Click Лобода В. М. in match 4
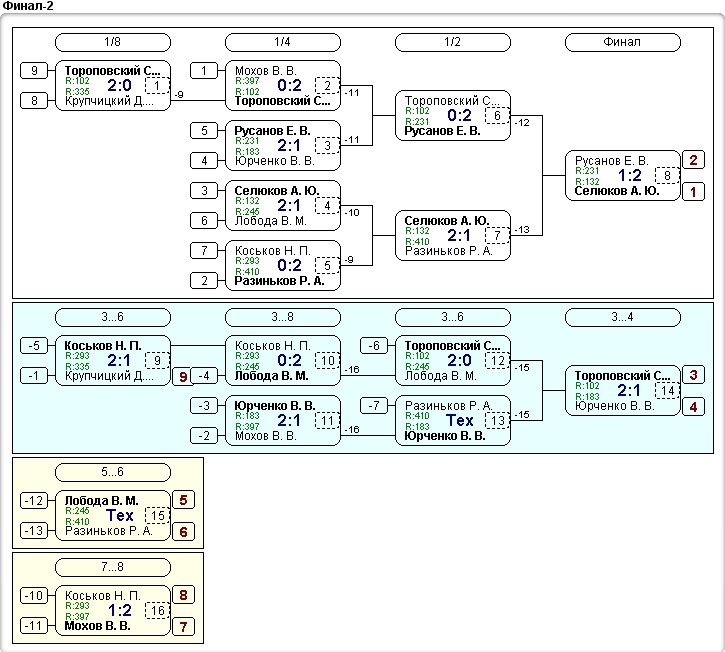Screen dimensions: 725x652 pyautogui.click(x=270, y=221)
